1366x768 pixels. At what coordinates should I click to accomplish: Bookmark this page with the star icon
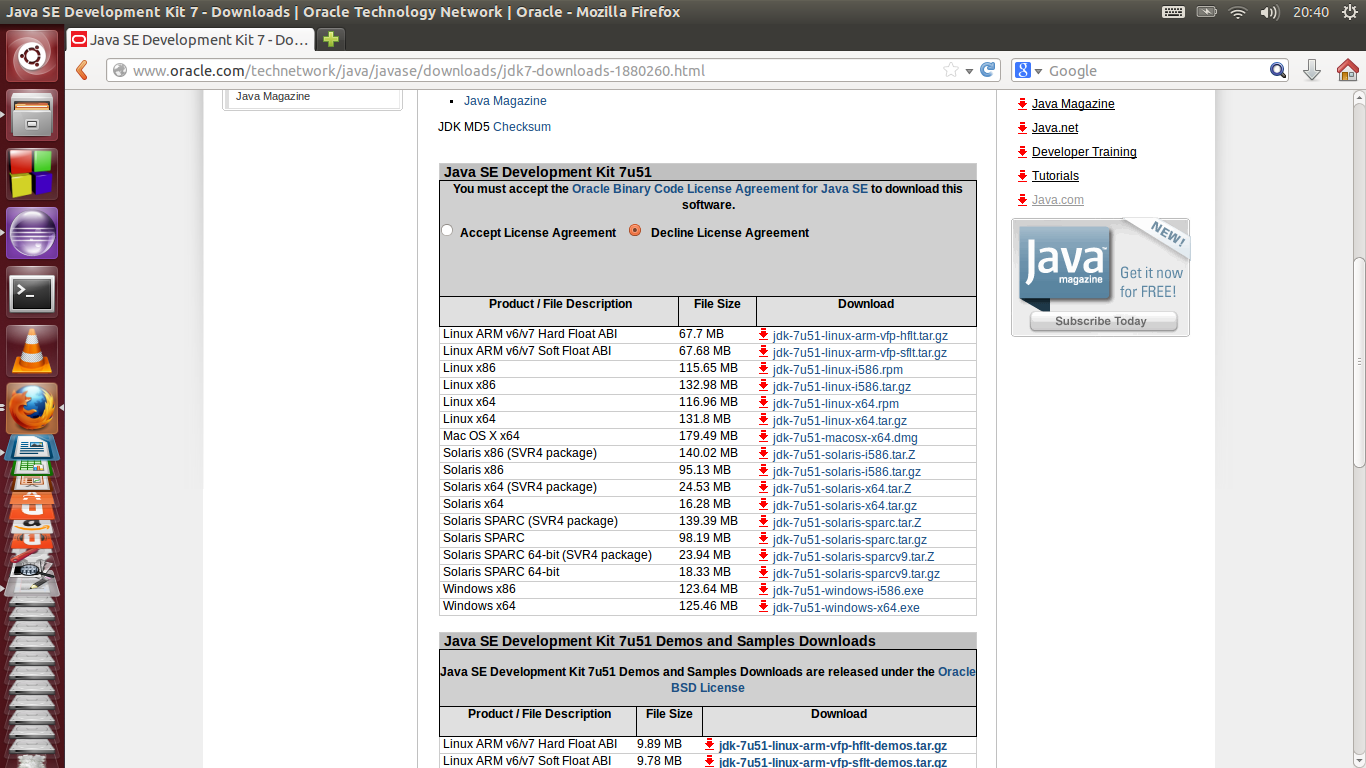pyautogui.click(x=950, y=70)
